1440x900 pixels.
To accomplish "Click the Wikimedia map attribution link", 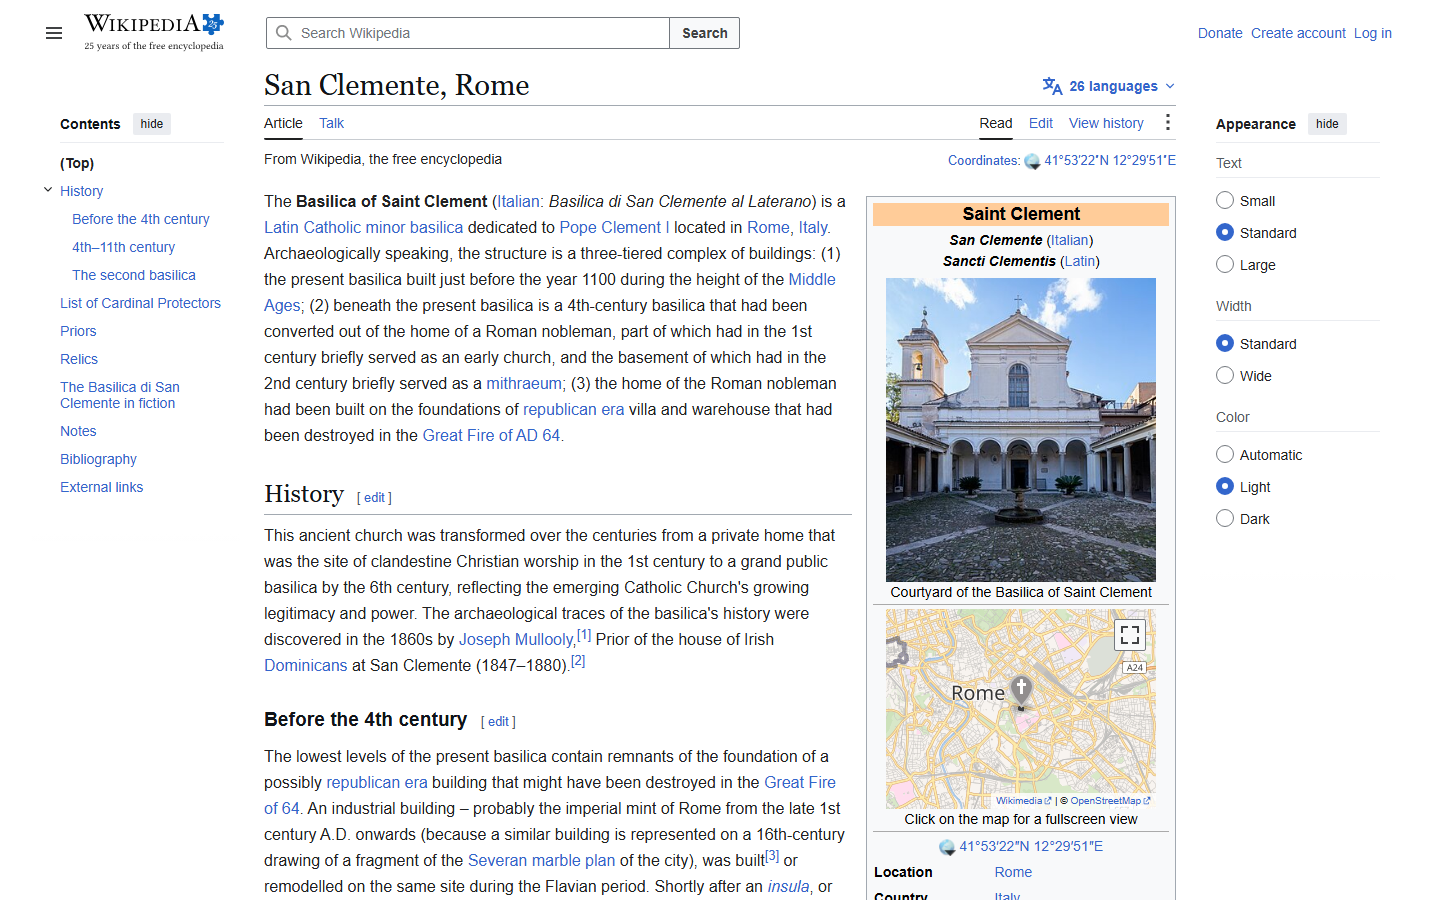I will click(x=1023, y=800).
